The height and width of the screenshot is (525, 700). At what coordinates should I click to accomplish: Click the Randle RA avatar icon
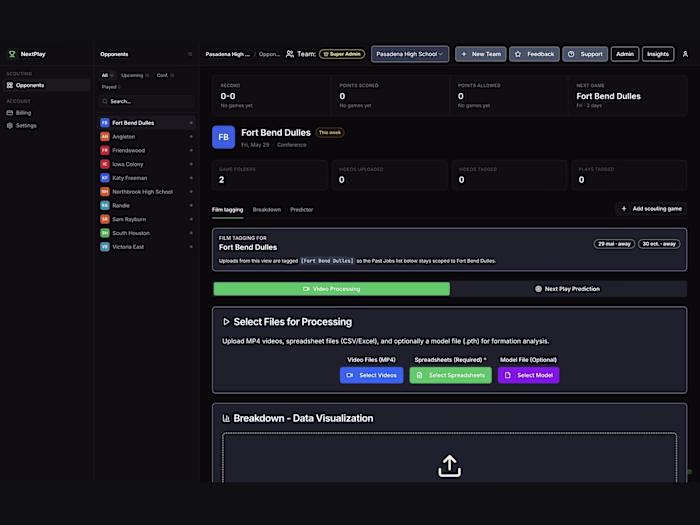coord(105,205)
